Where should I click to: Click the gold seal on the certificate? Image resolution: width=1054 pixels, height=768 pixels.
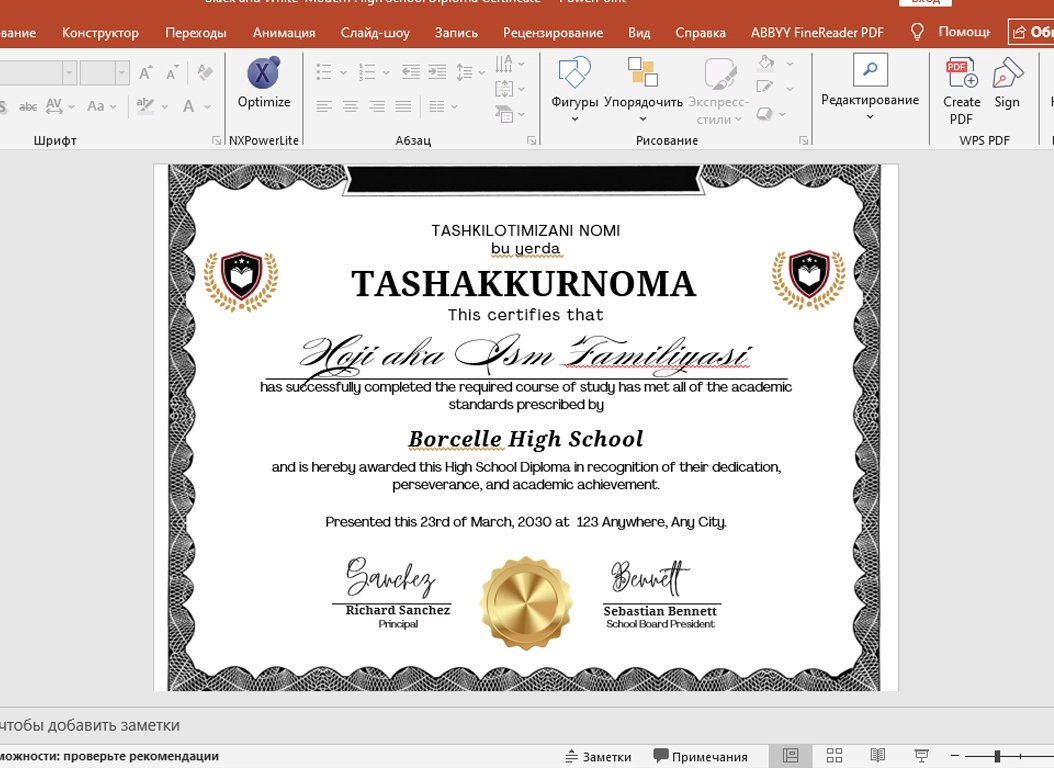526,603
